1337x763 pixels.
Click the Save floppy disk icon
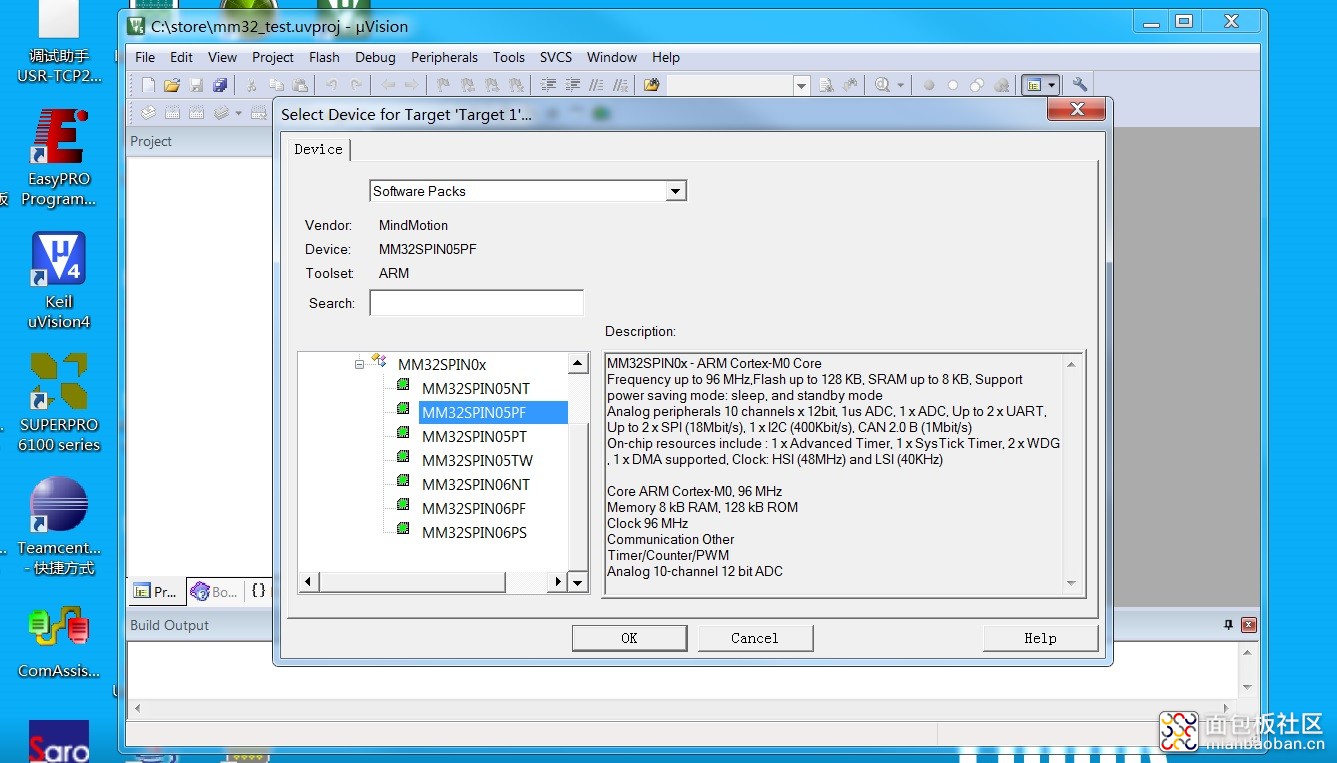click(196, 85)
